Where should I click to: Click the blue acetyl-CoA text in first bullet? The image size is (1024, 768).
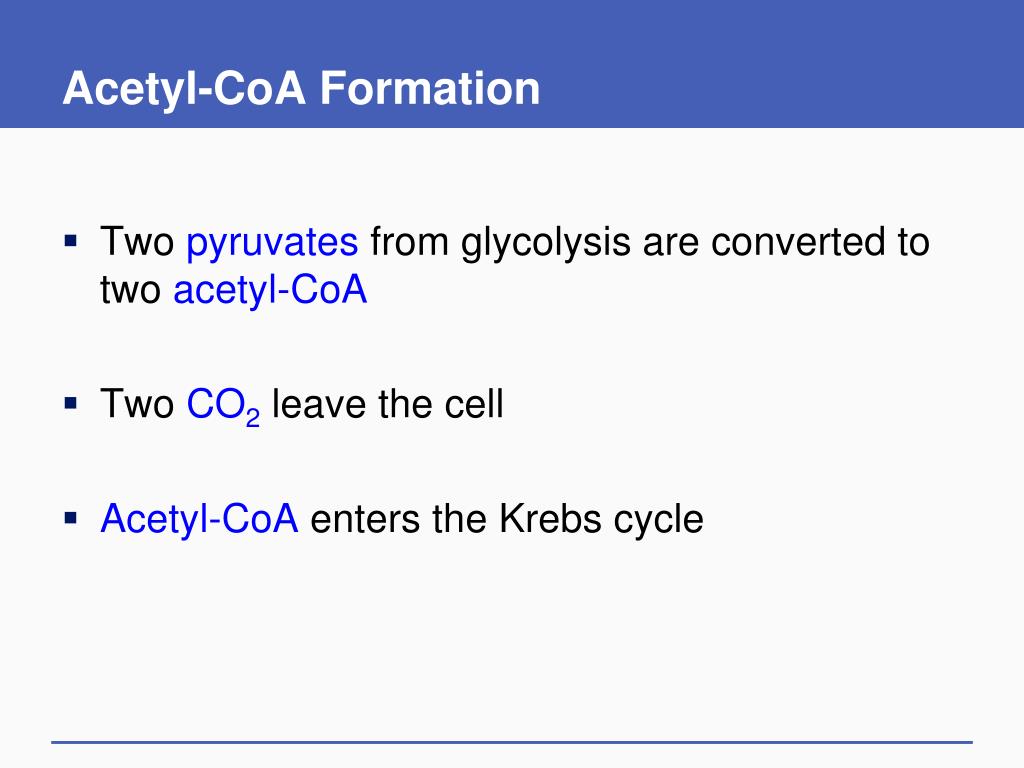pos(270,289)
